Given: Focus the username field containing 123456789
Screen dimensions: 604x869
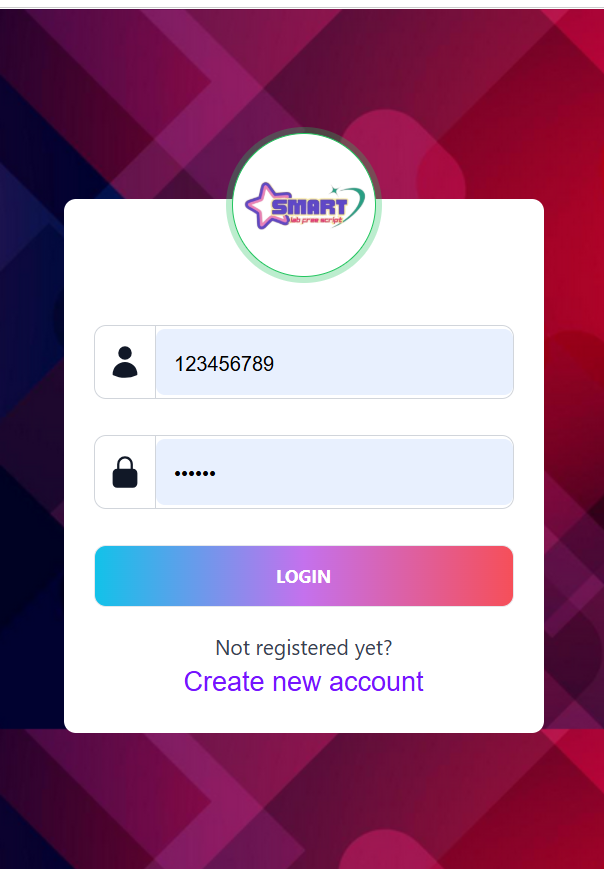Looking at the screenshot, I should pyautogui.click(x=335, y=362).
